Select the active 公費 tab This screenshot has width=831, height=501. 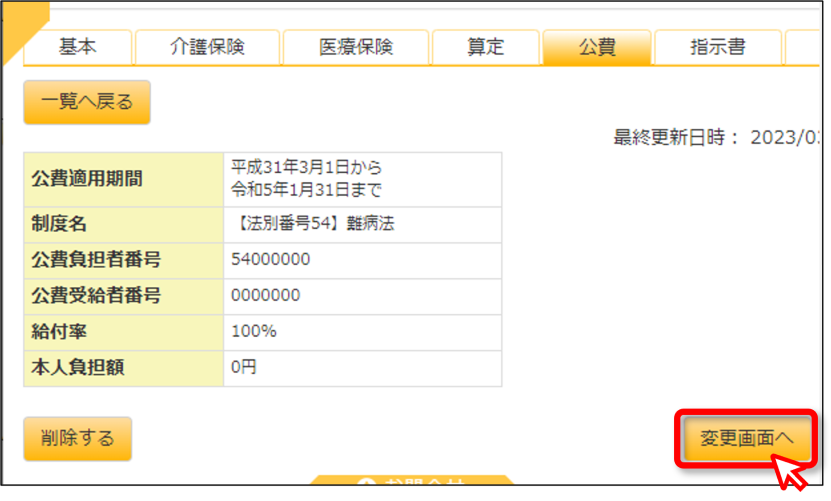pyautogui.click(x=597, y=47)
